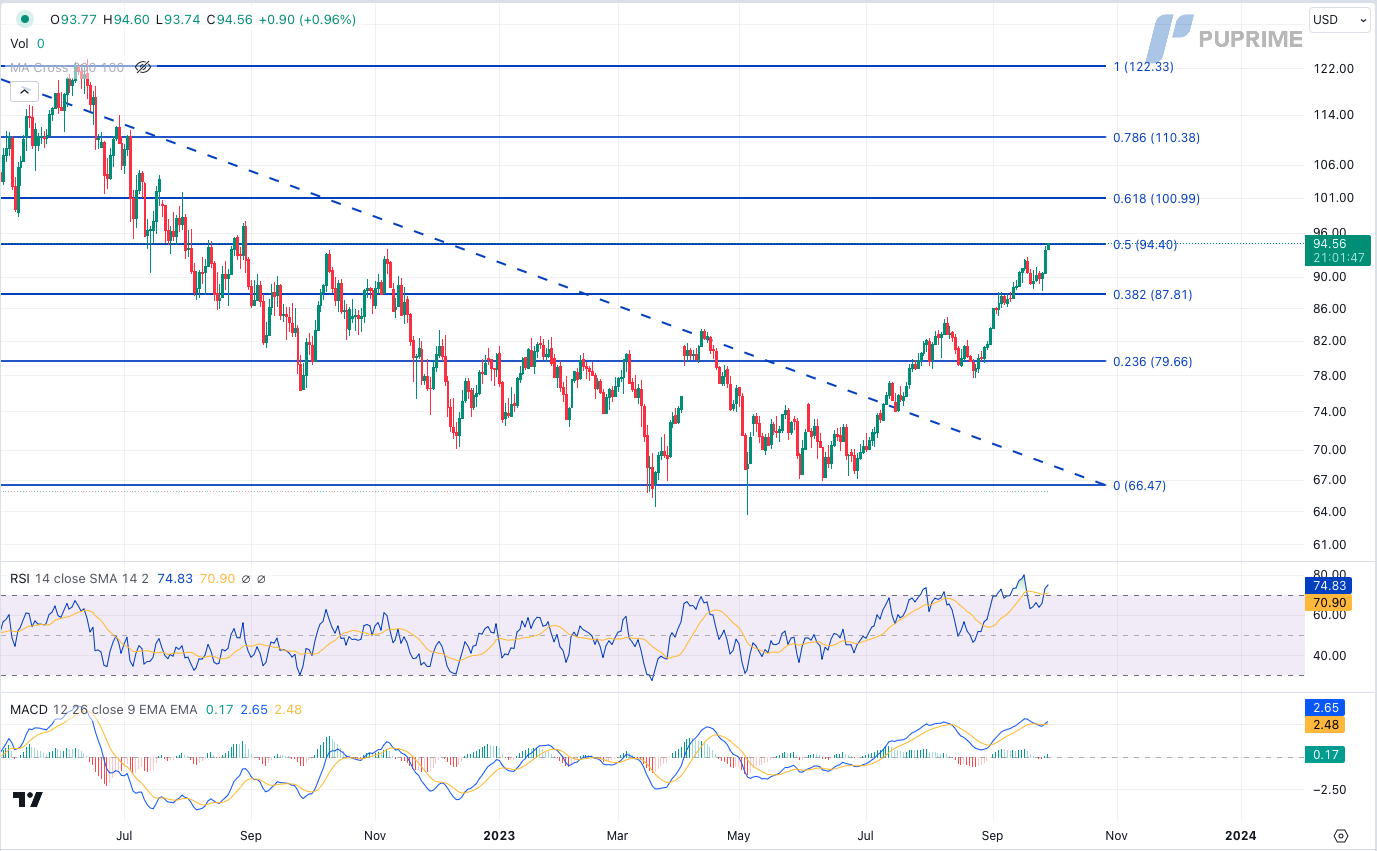Click the 0.786 (110.38) Fibonacci label
Image resolution: width=1377 pixels, height=851 pixels.
coord(1156,138)
